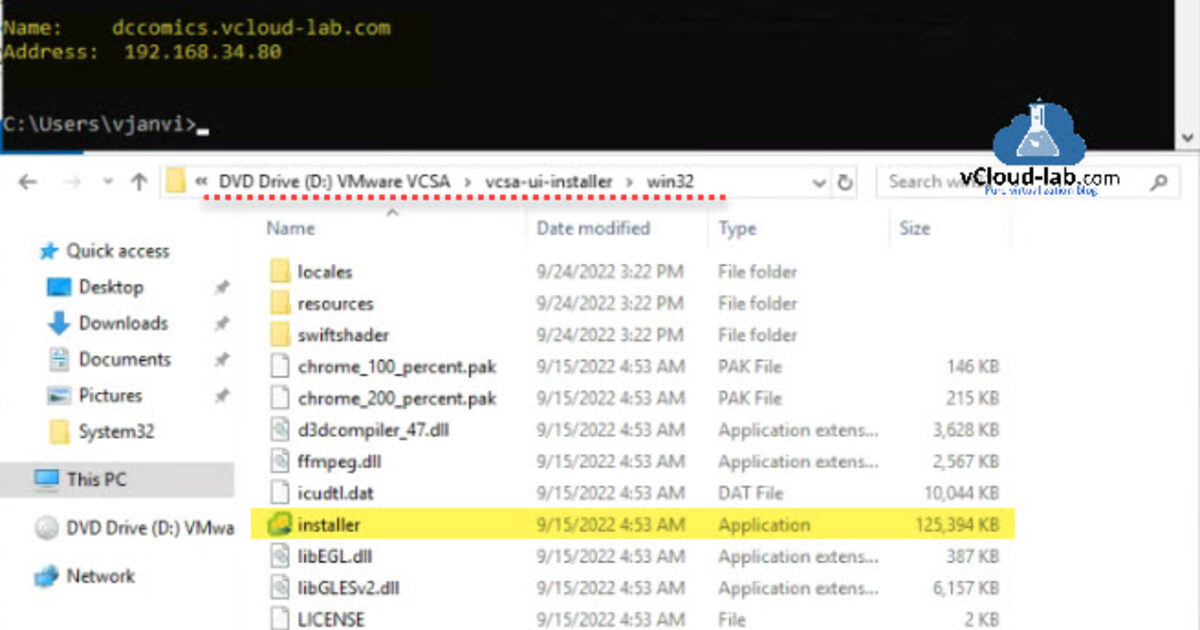Sort files by Date modified column
This screenshot has height=630, width=1200.
tap(593, 228)
